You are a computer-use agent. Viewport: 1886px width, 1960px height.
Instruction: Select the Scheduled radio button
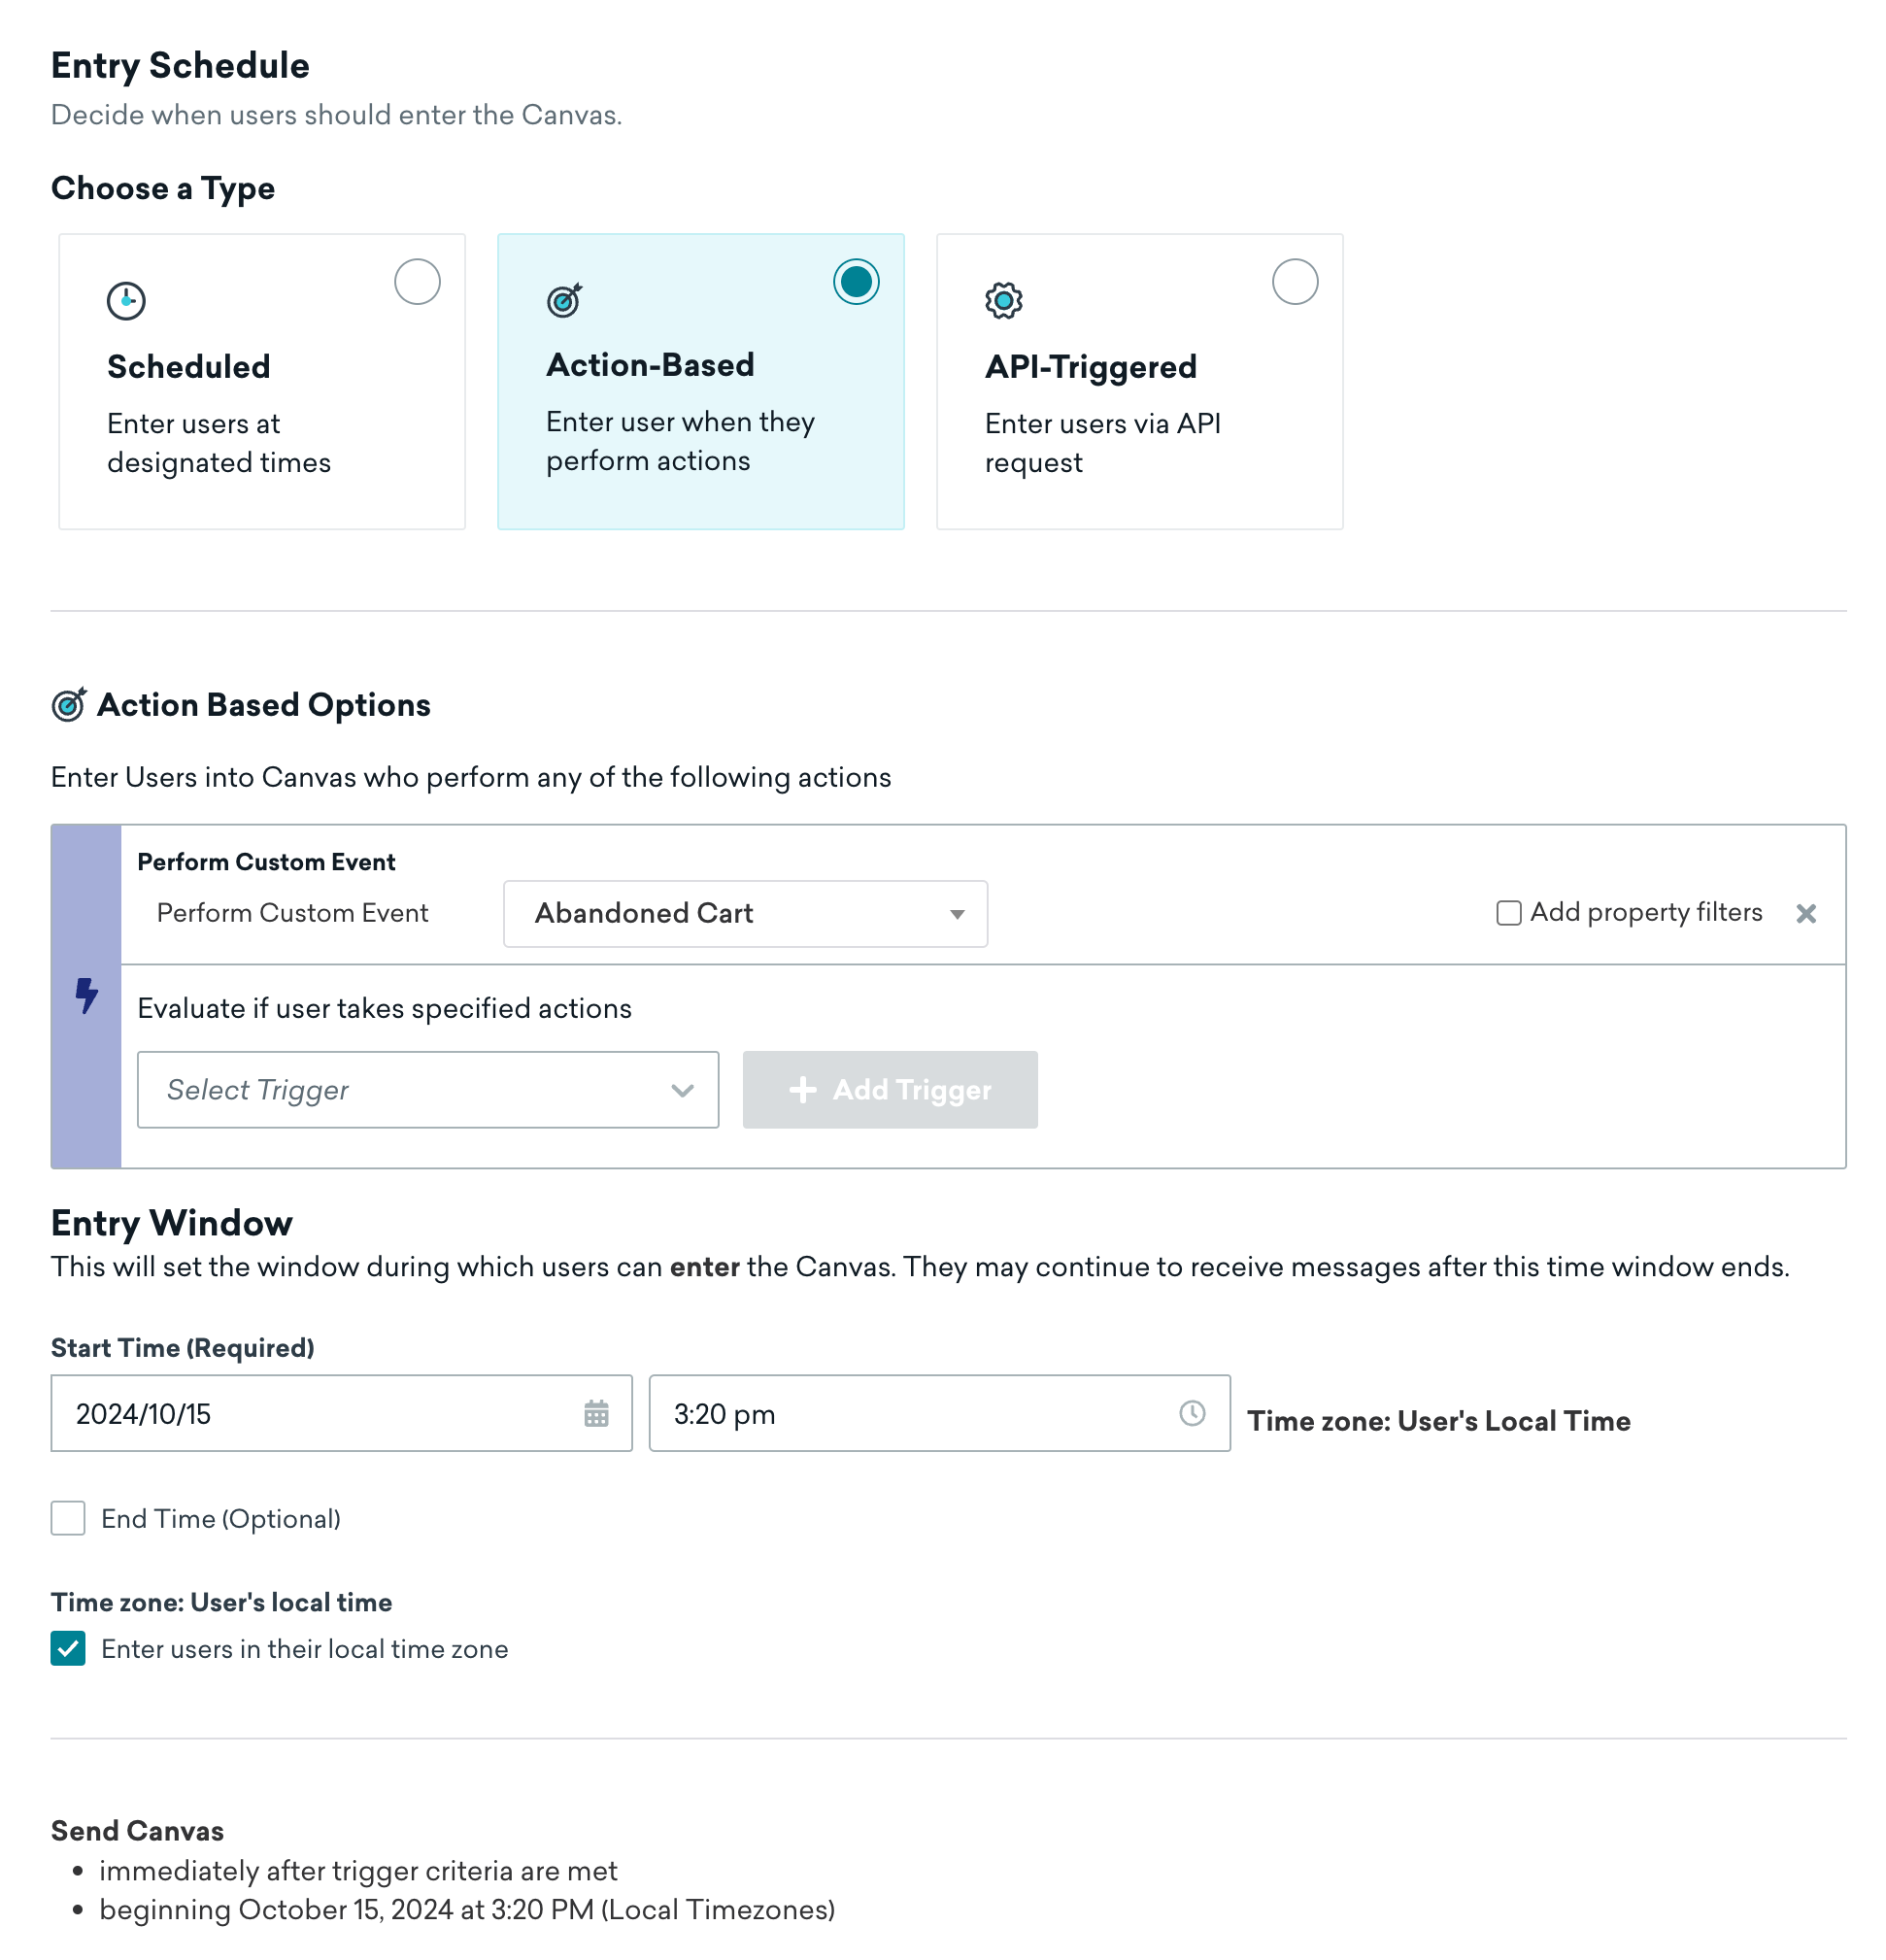415,278
